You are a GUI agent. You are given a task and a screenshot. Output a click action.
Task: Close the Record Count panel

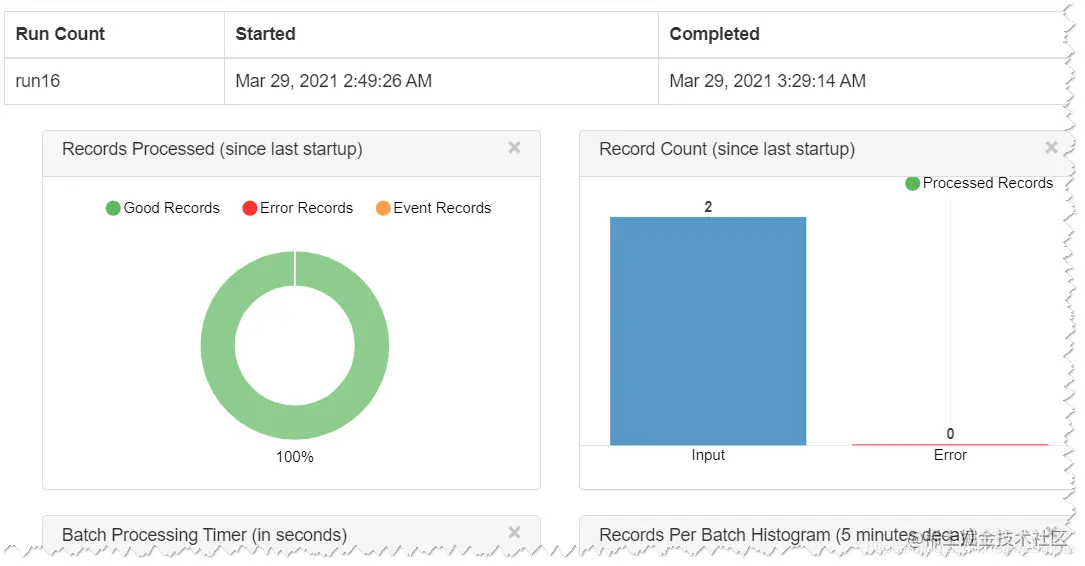coord(1051,147)
